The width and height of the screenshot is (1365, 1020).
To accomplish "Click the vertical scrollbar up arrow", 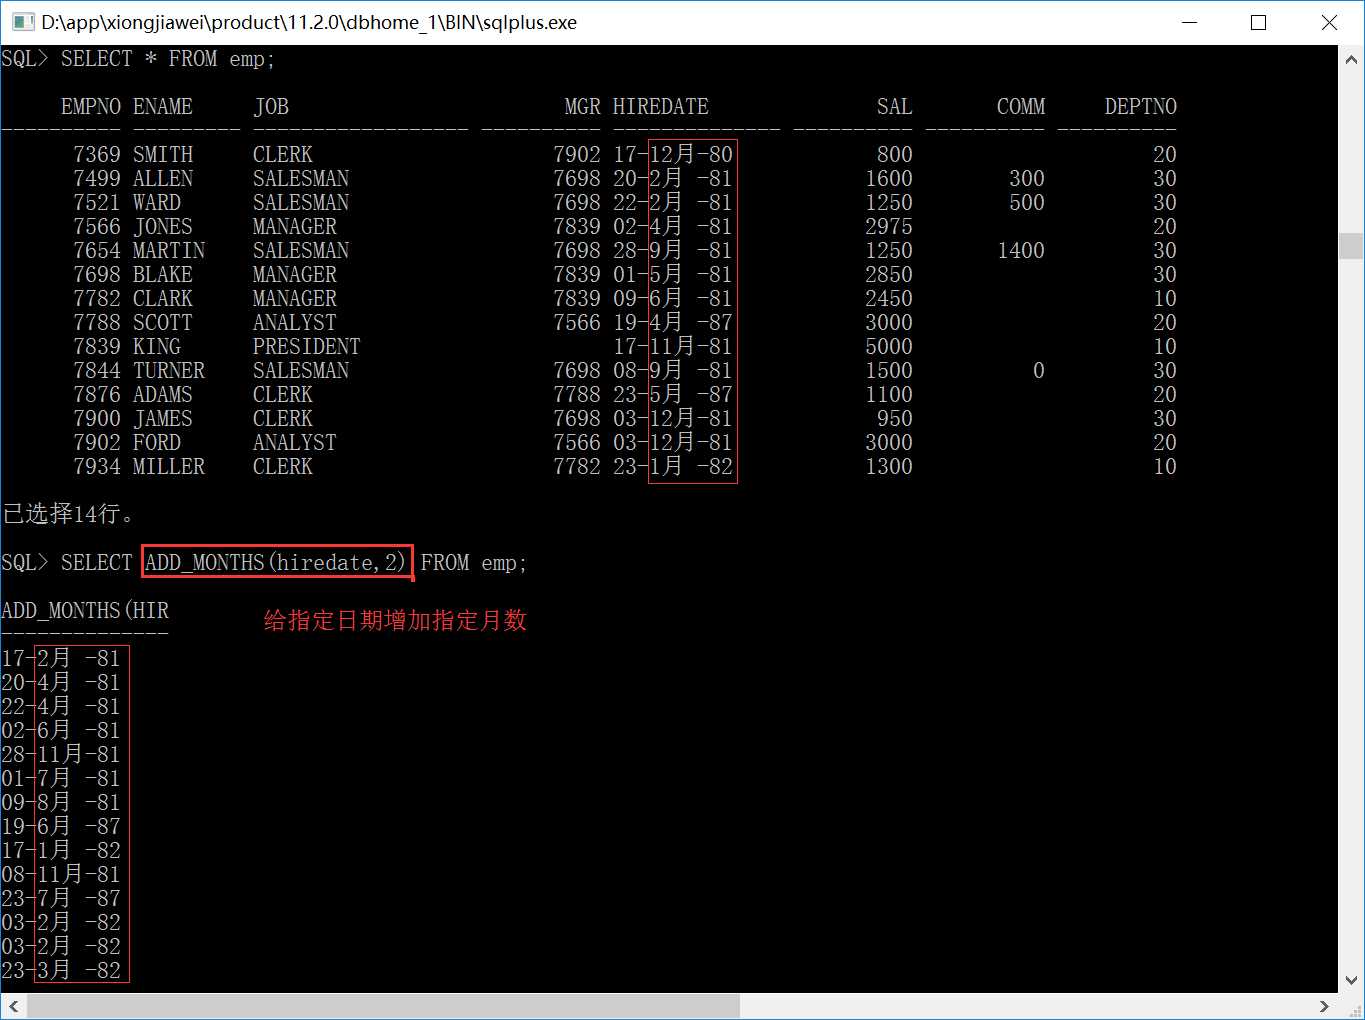I will [1351, 58].
